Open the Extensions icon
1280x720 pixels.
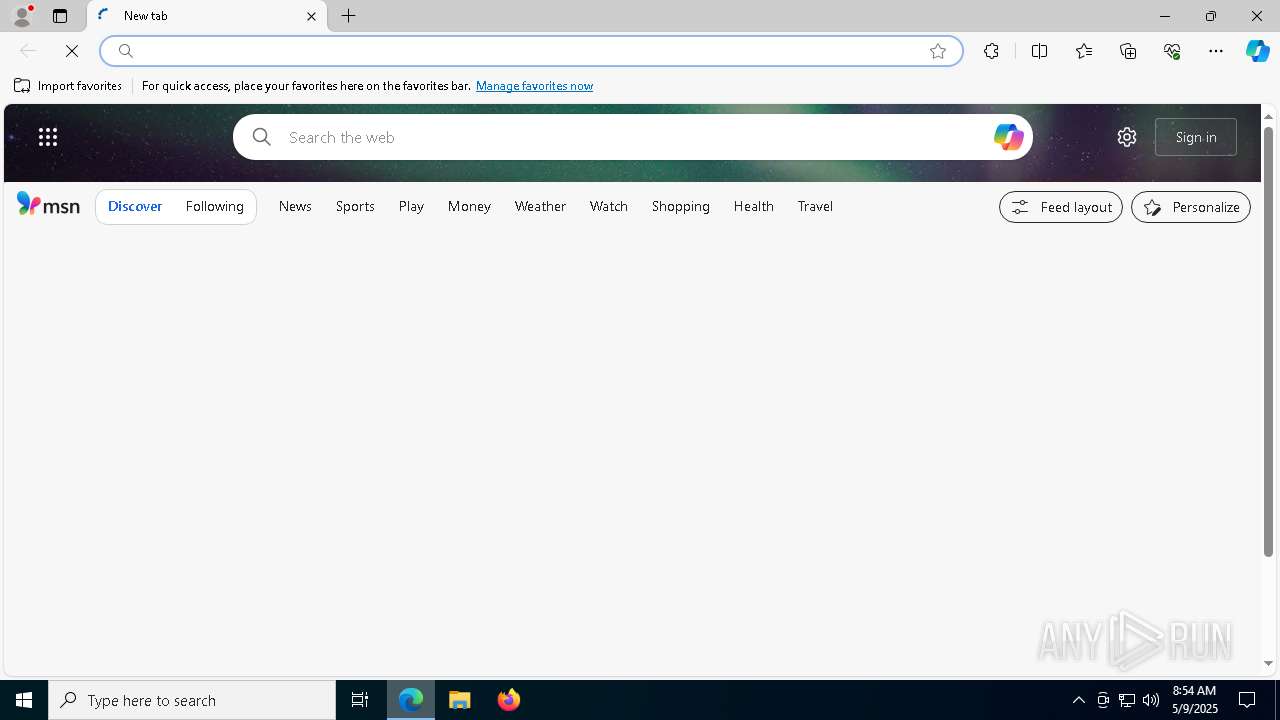click(991, 51)
